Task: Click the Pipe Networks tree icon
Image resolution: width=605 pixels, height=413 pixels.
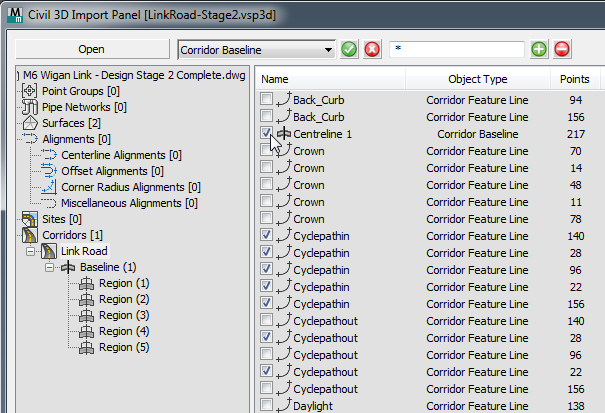Action: point(30,107)
